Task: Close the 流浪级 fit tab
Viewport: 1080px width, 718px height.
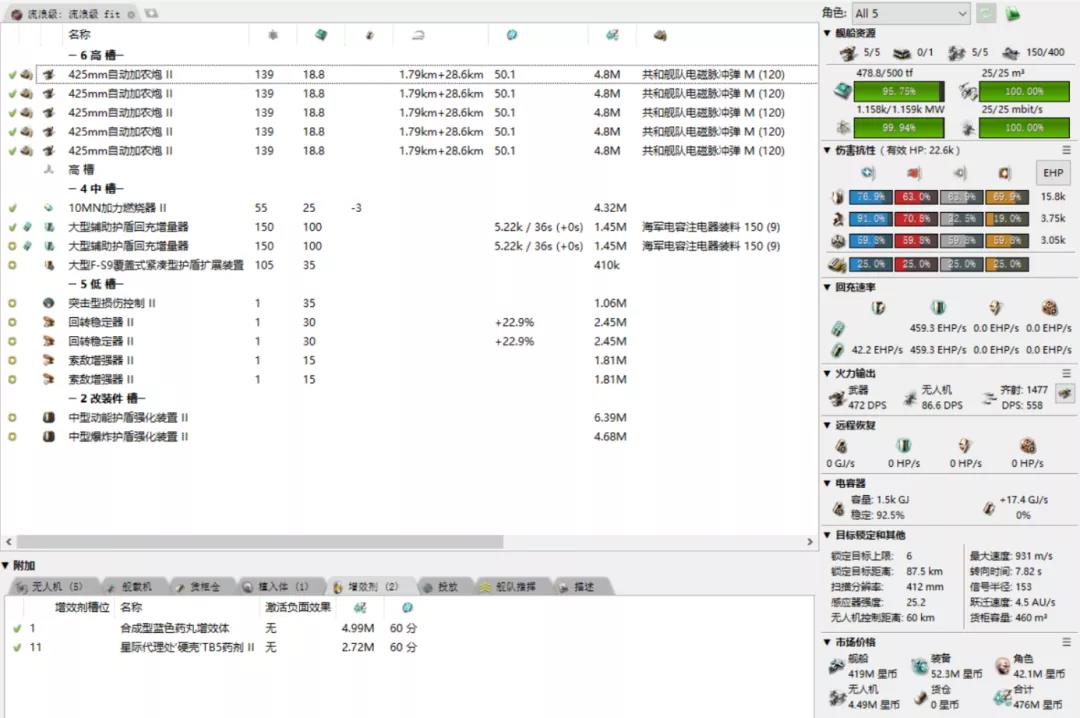Action: click(131, 13)
